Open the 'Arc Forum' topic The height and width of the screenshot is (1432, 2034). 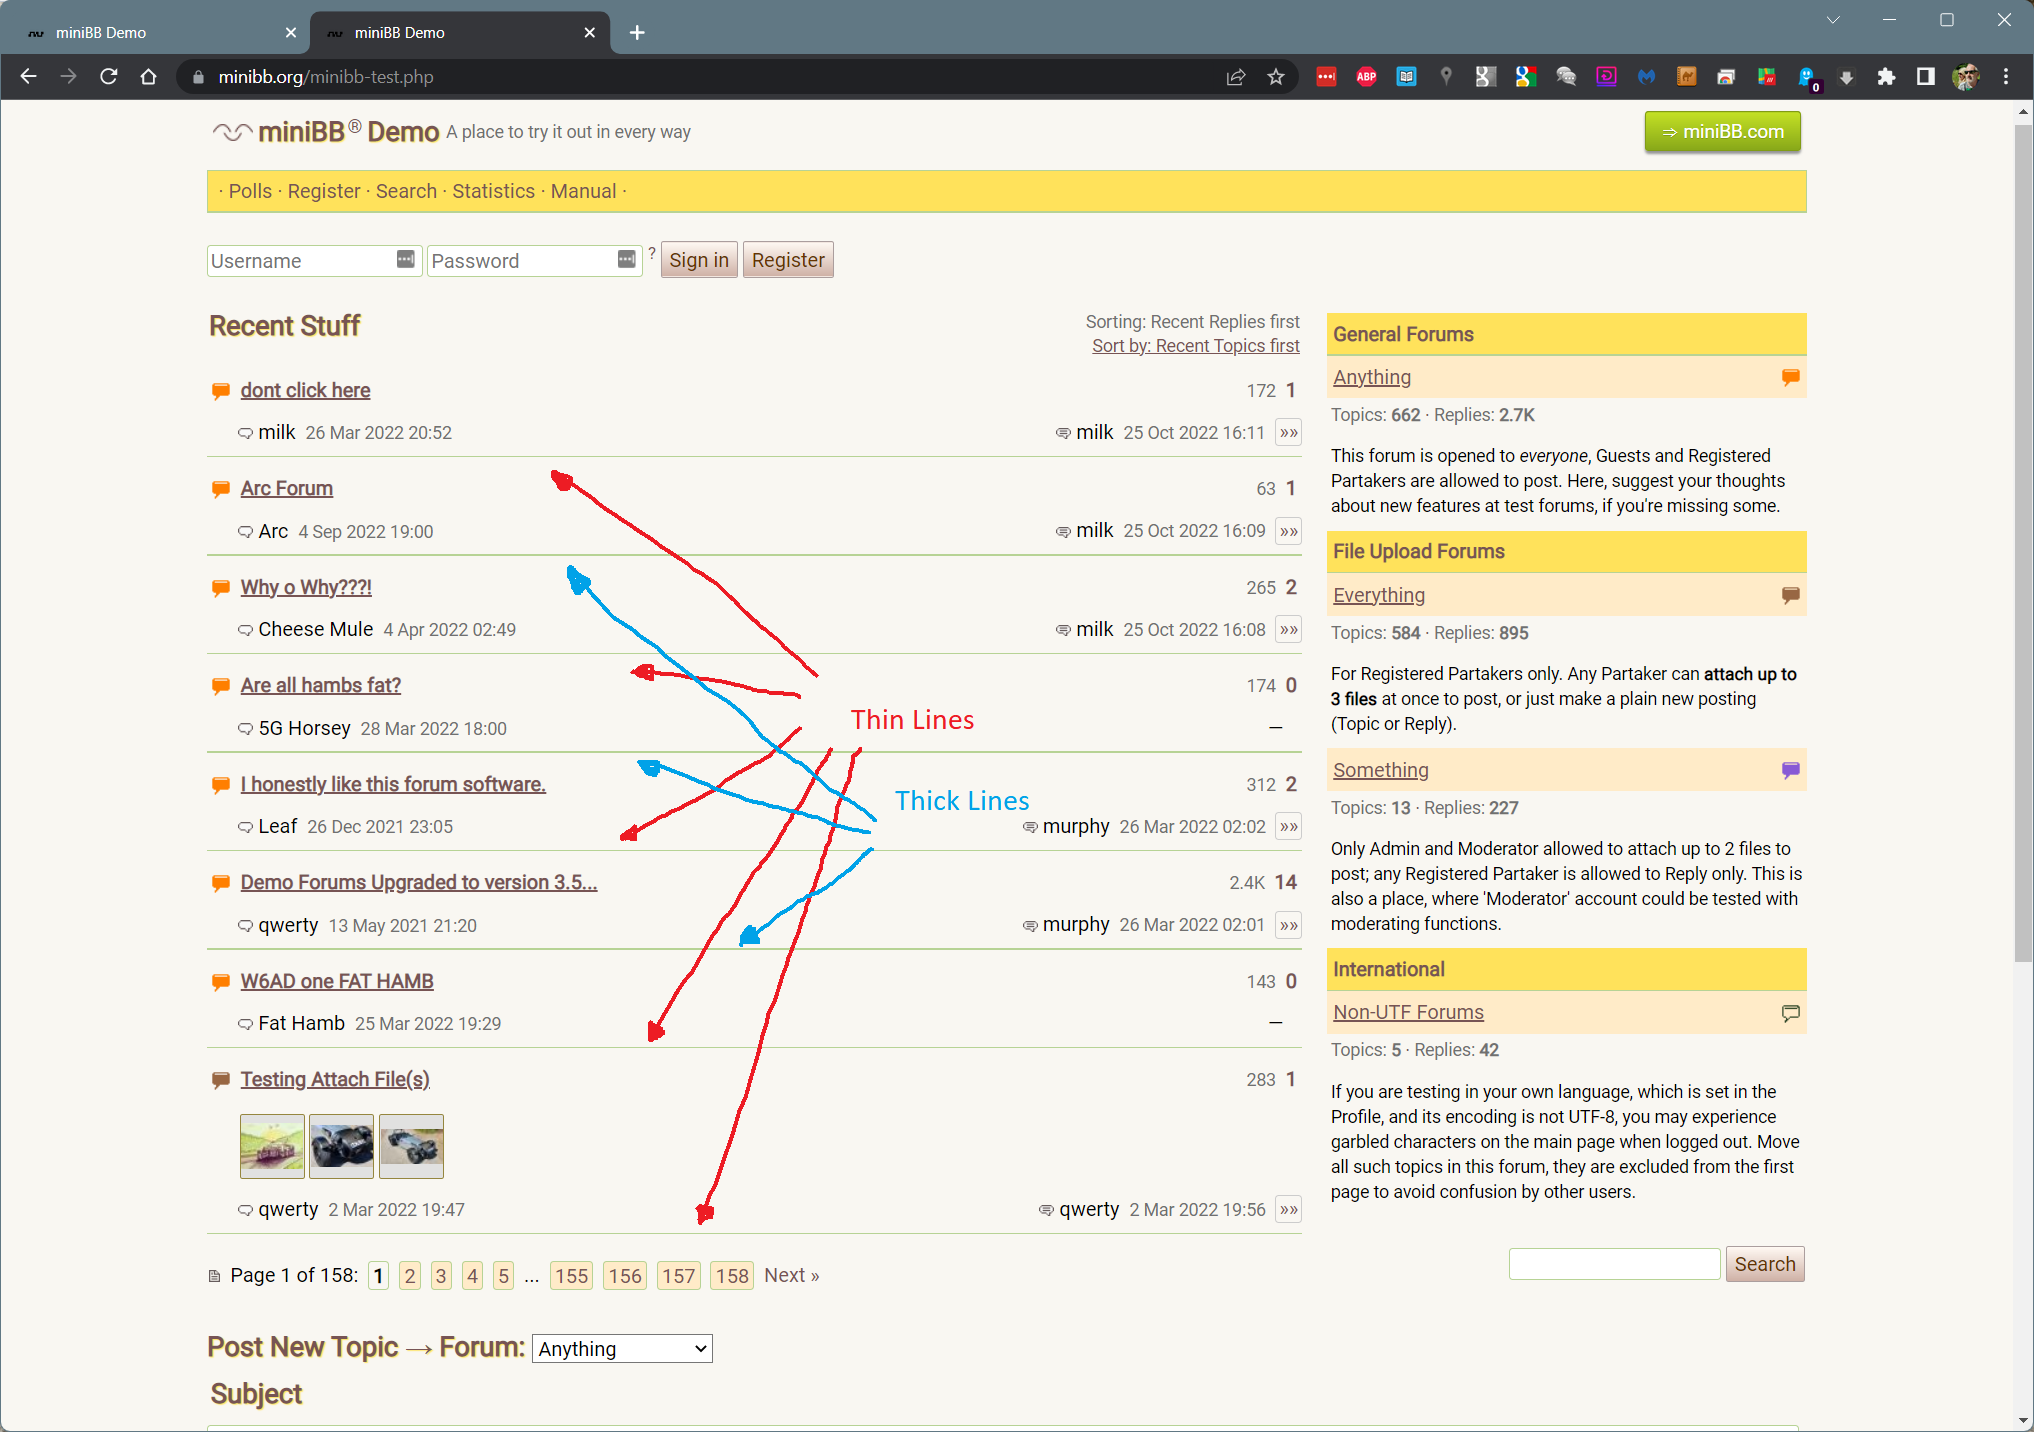coord(287,488)
